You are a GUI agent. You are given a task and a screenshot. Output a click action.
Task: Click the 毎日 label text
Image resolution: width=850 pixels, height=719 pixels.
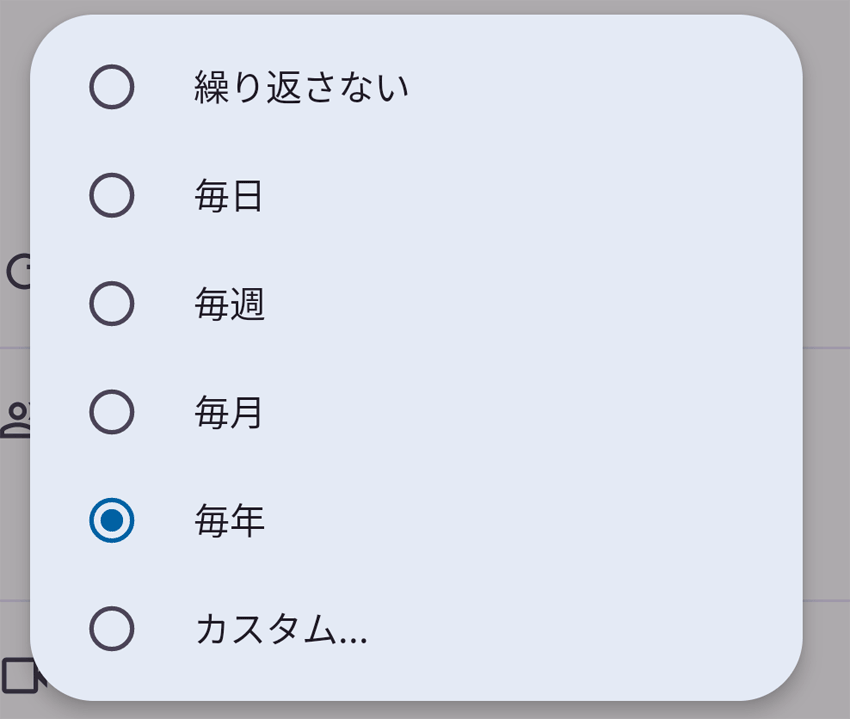(x=229, y=195)
